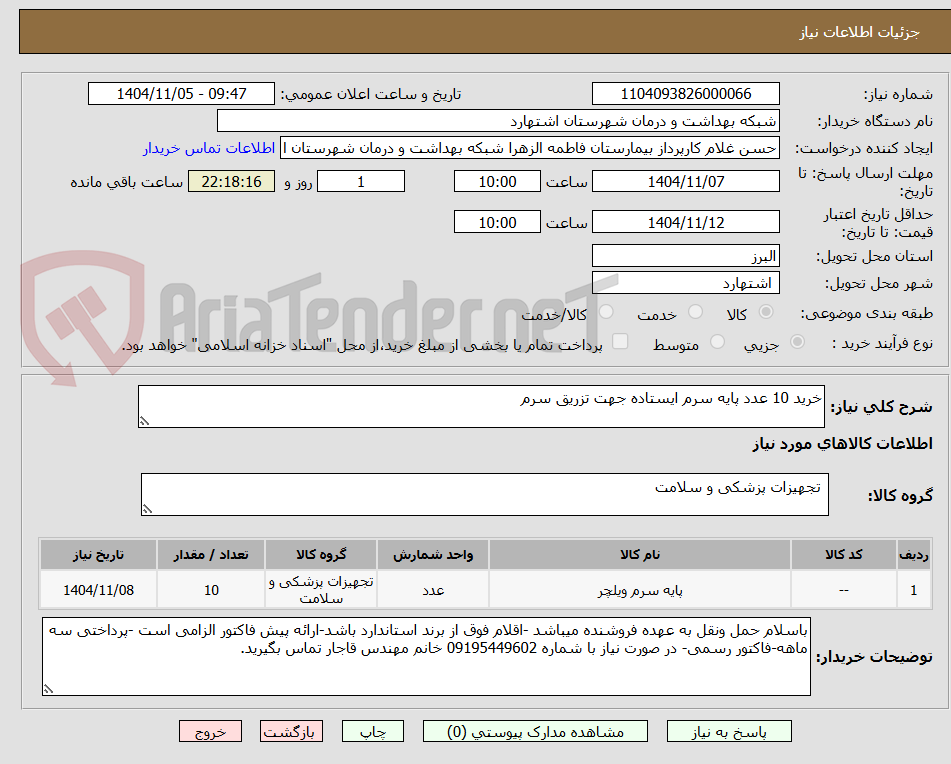This screenshot has height=764, width=951.
Task: Click the 'گروه کالا' table column header
Action: [x=321, y=555]
